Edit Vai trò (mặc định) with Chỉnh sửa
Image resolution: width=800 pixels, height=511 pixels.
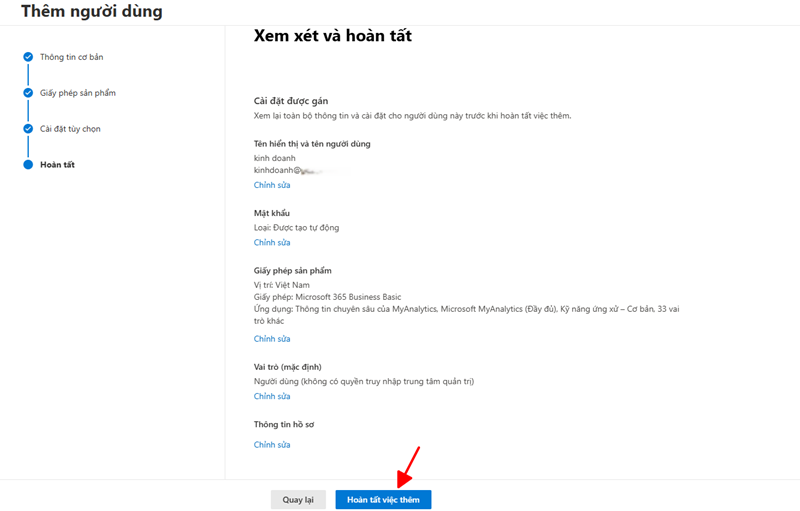pyautogui.click(x=272, y=396)
